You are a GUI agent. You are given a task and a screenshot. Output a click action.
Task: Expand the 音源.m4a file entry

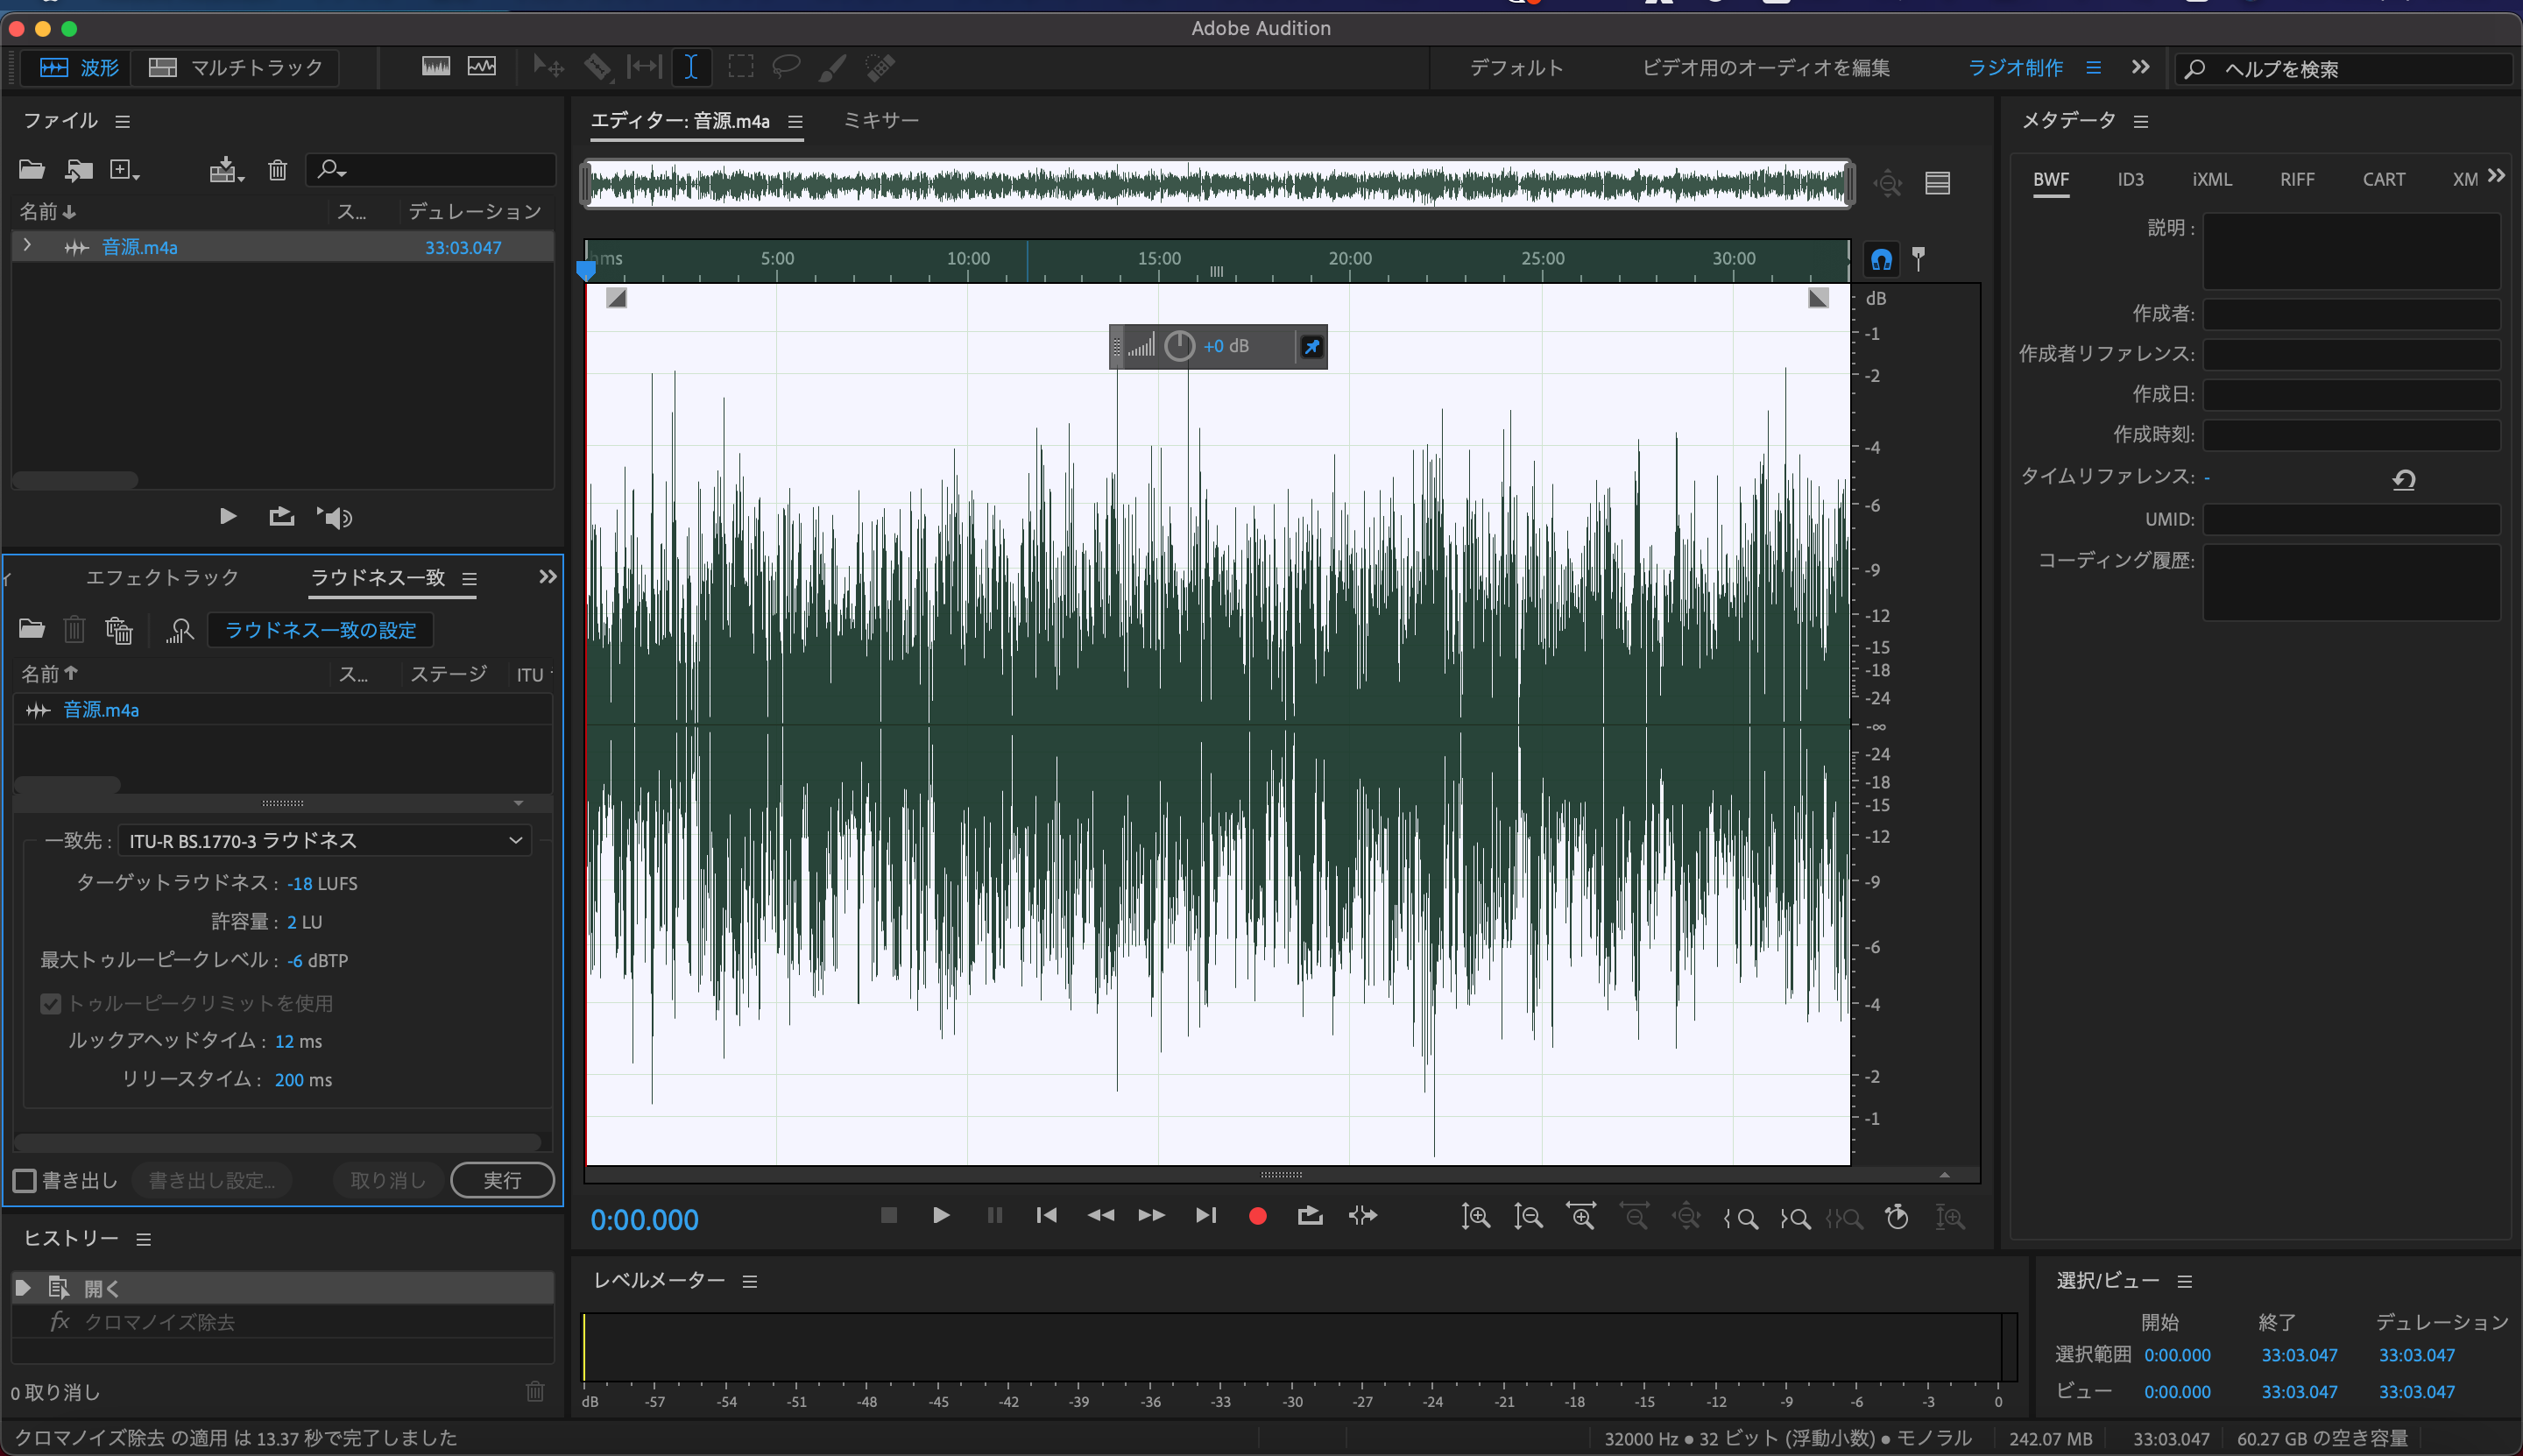pos(27,246)
